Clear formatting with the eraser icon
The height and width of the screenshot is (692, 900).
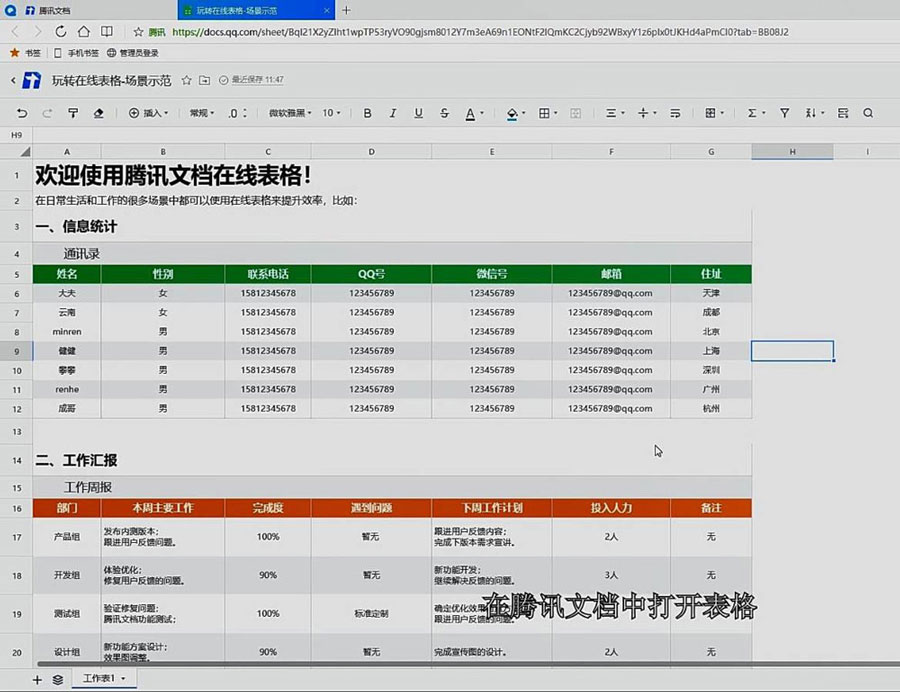pos(99,113)
